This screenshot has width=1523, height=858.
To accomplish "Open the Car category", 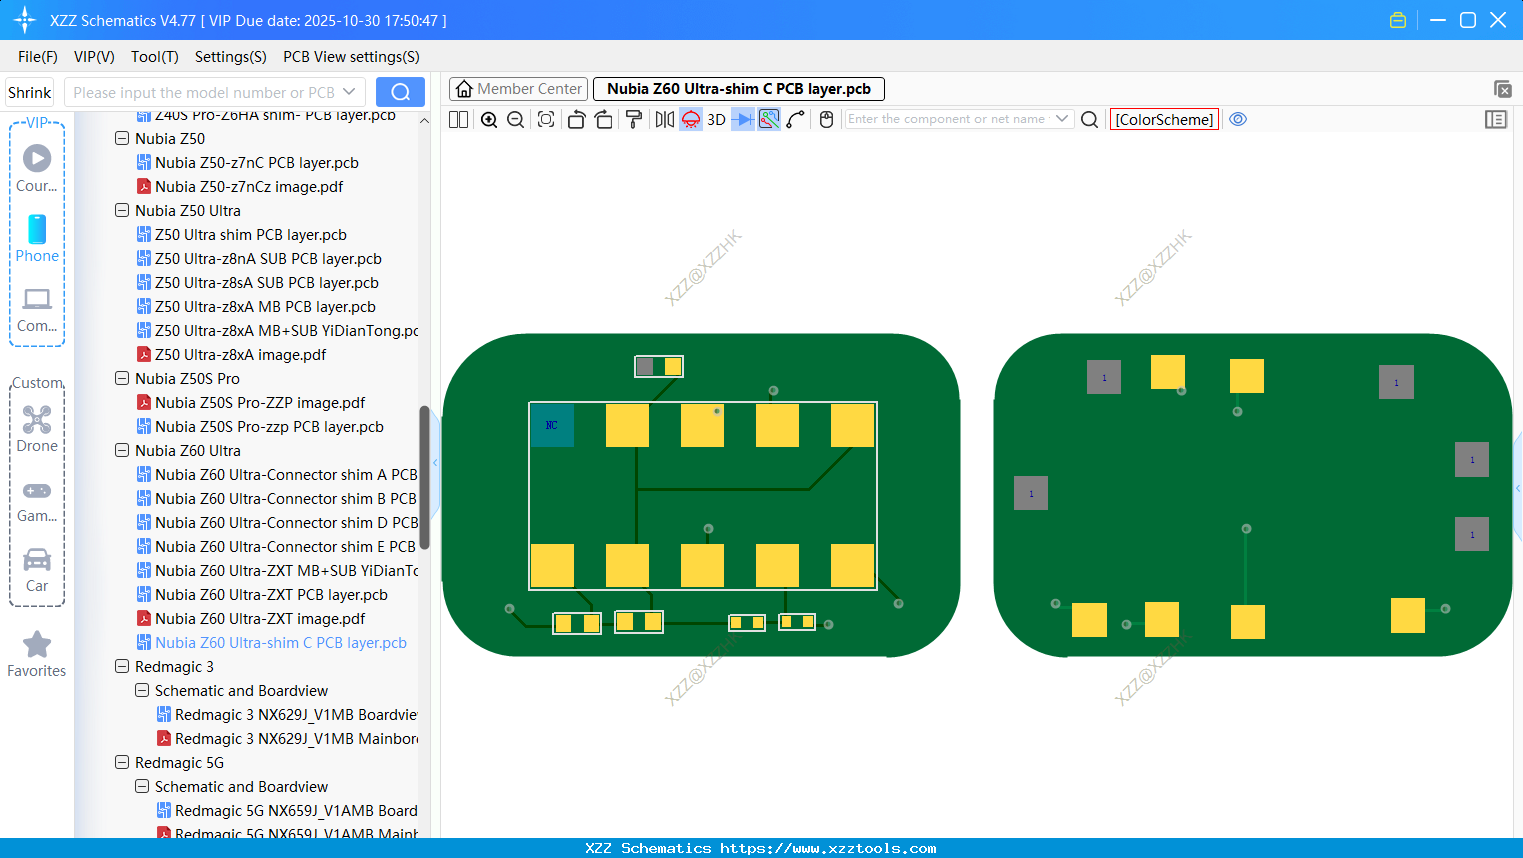I will pos(37,570).
